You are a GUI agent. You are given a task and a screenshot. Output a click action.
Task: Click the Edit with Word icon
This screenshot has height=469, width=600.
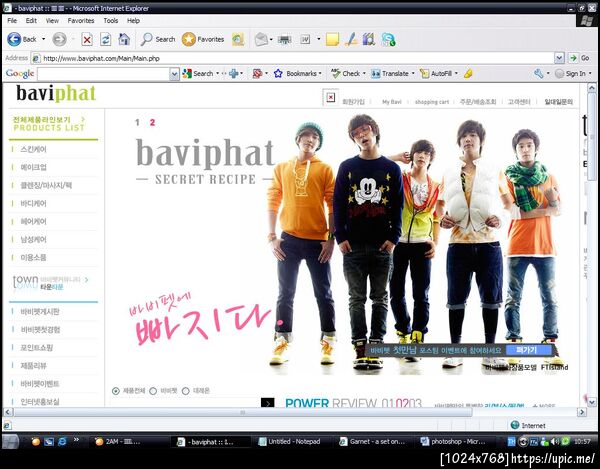[x=305, y=39]
